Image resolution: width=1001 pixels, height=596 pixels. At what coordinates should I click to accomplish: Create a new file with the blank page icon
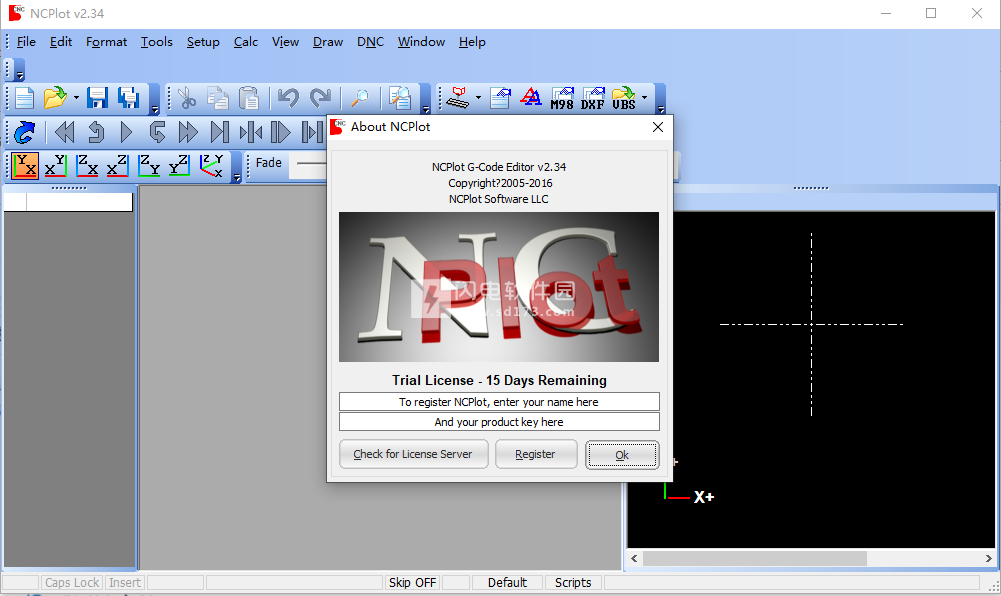pos(24,98)
